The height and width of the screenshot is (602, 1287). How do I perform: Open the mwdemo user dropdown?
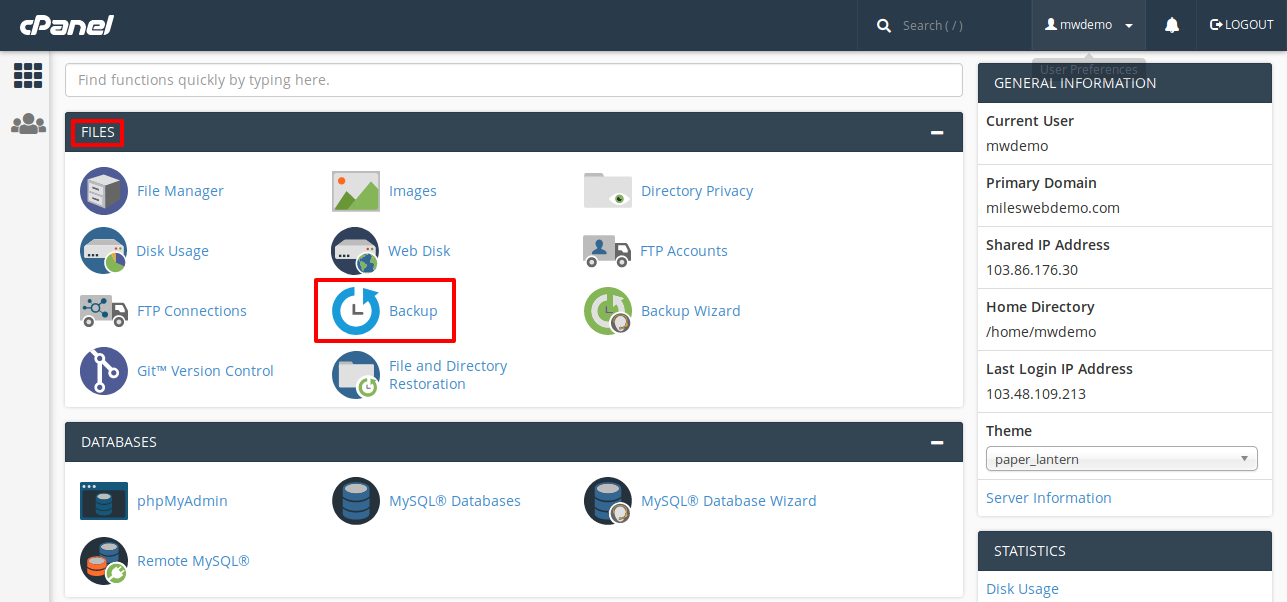click(1089, 25)
